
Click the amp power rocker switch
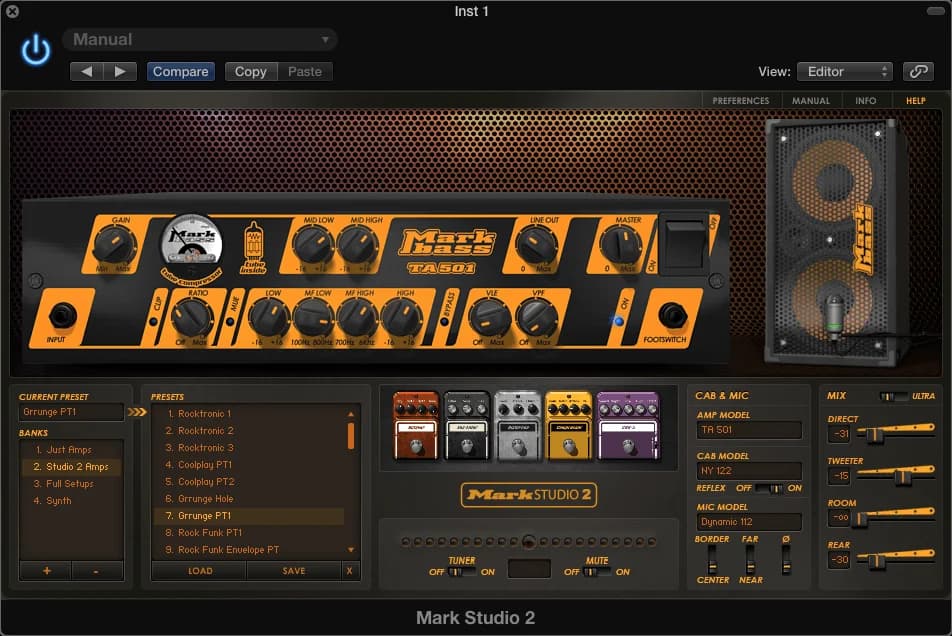coord(686,243)
